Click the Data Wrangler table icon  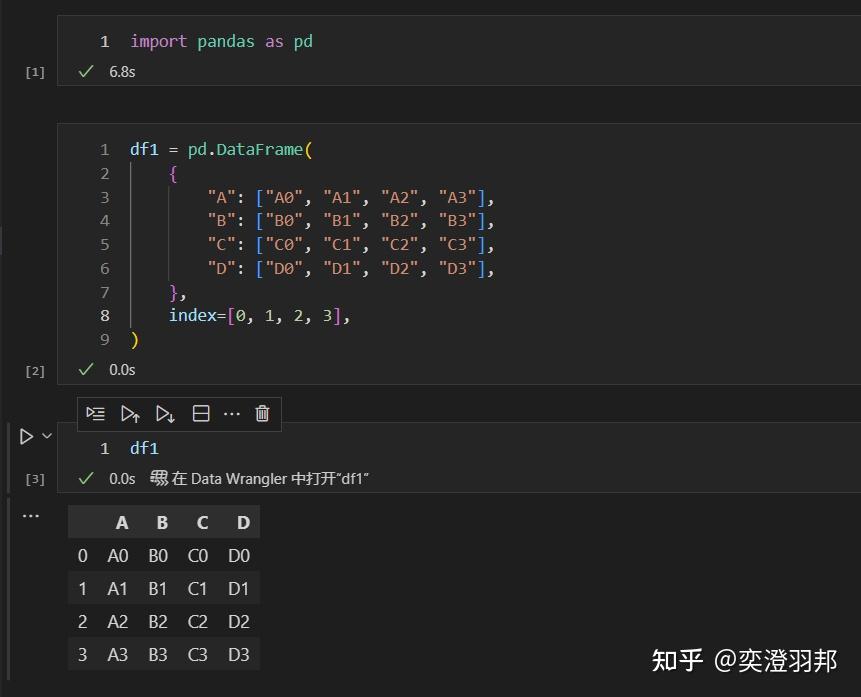coord(159,478)
